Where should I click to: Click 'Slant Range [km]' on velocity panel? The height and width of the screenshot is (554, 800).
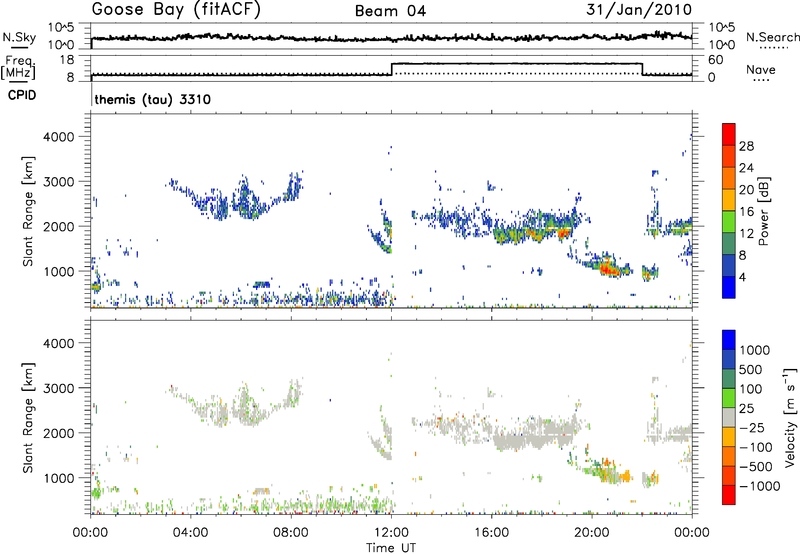(x=28, y=417)
